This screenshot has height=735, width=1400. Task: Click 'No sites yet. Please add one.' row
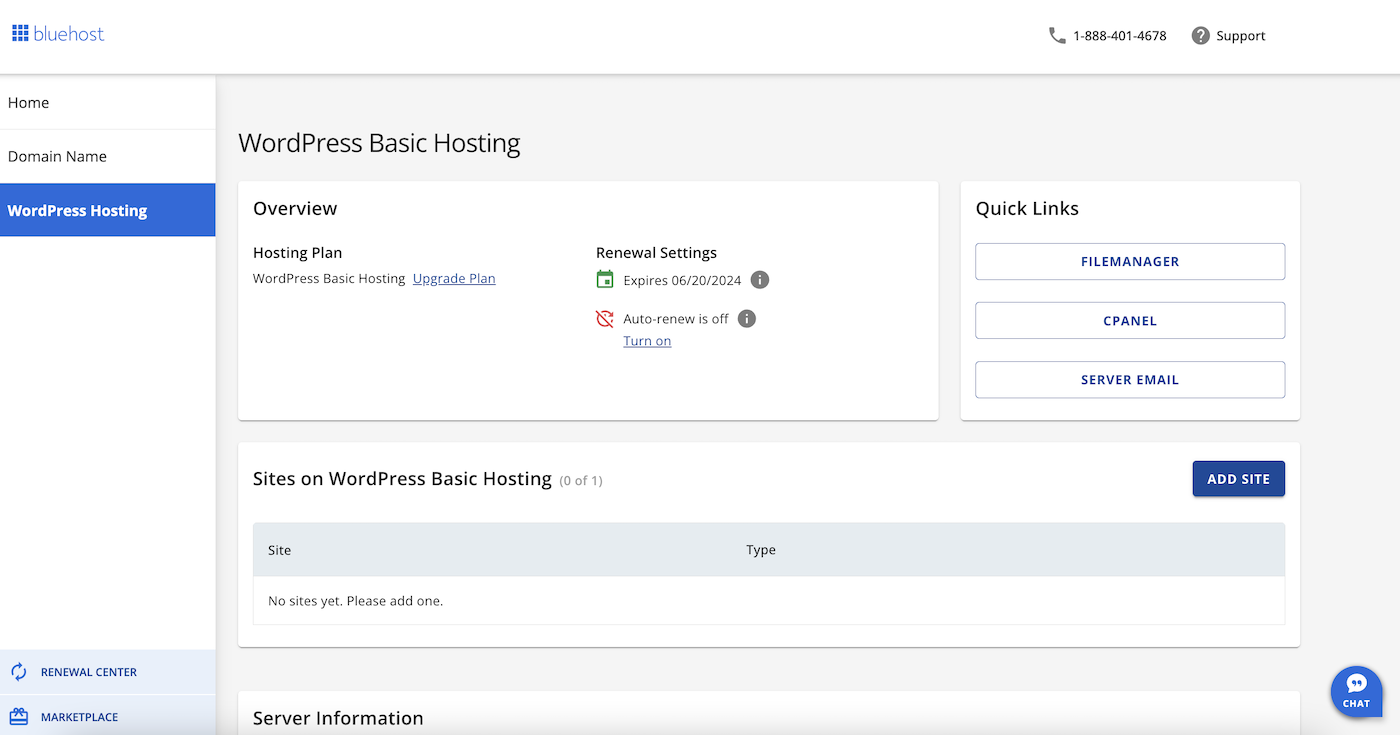point(769,601)
